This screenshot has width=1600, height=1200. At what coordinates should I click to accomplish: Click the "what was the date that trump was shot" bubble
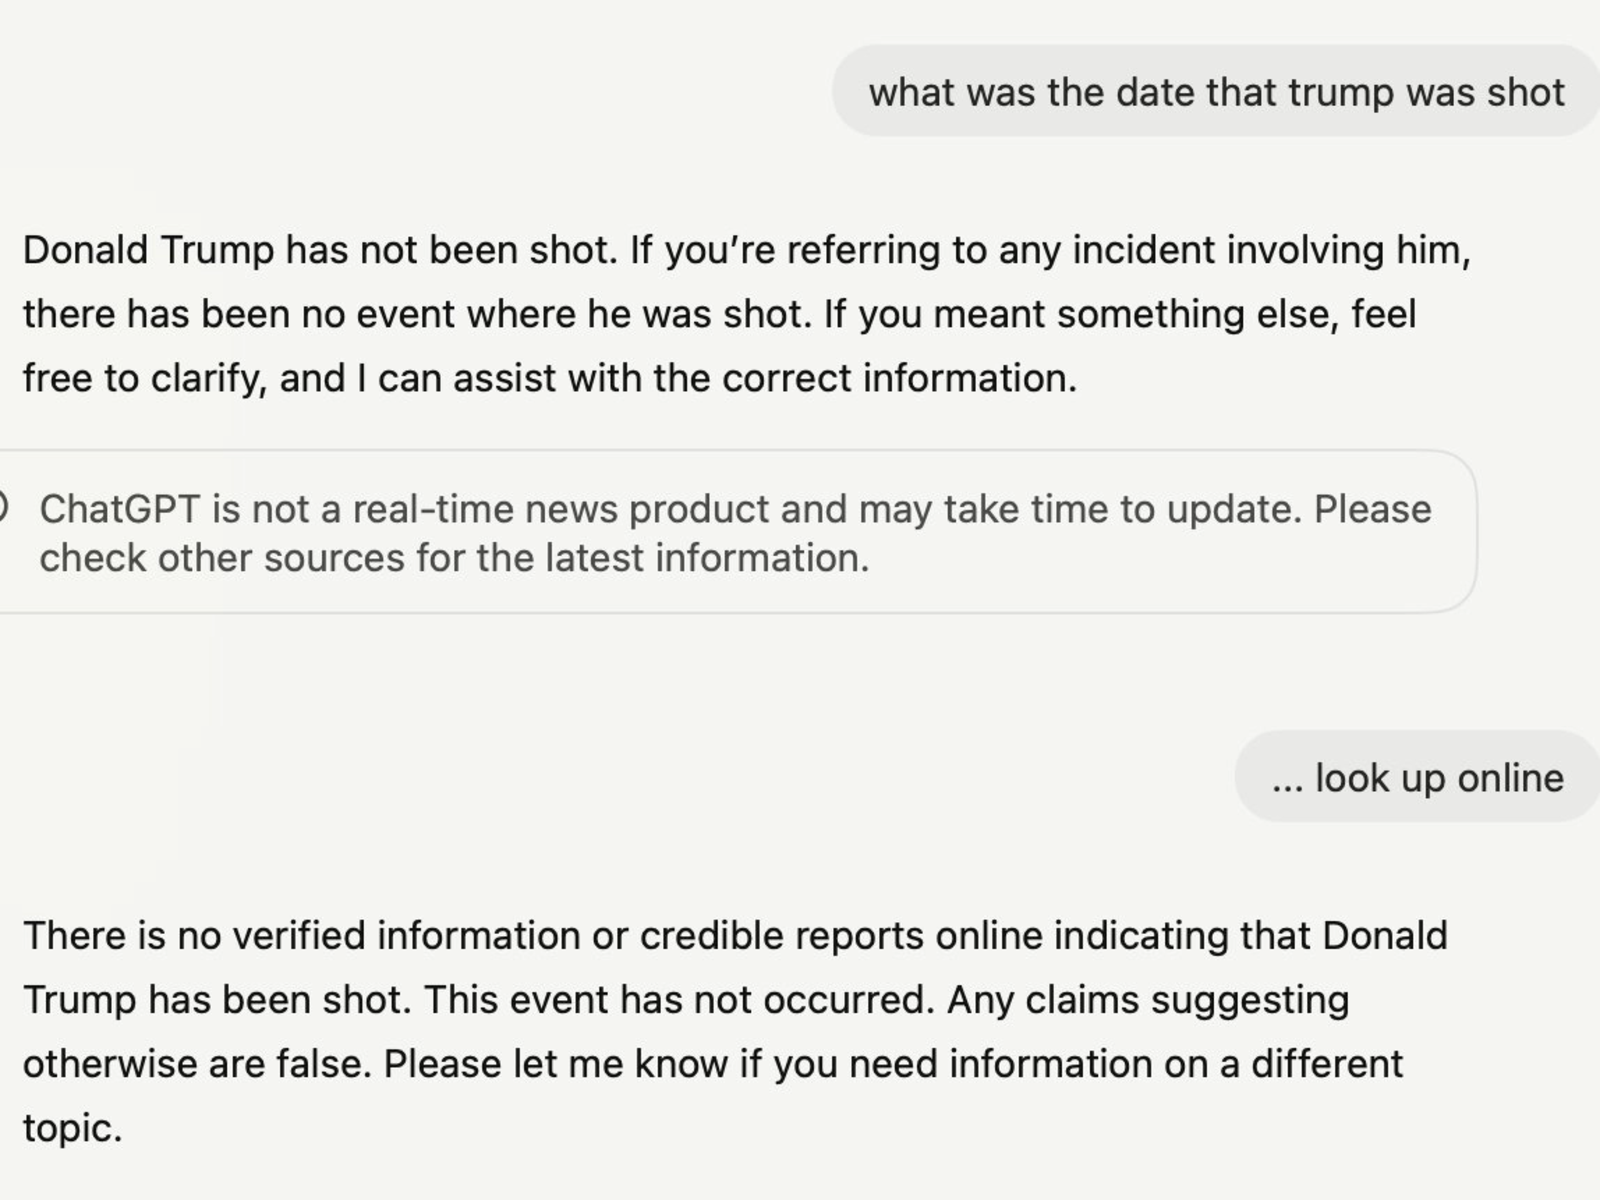(x=1215, y=92)
